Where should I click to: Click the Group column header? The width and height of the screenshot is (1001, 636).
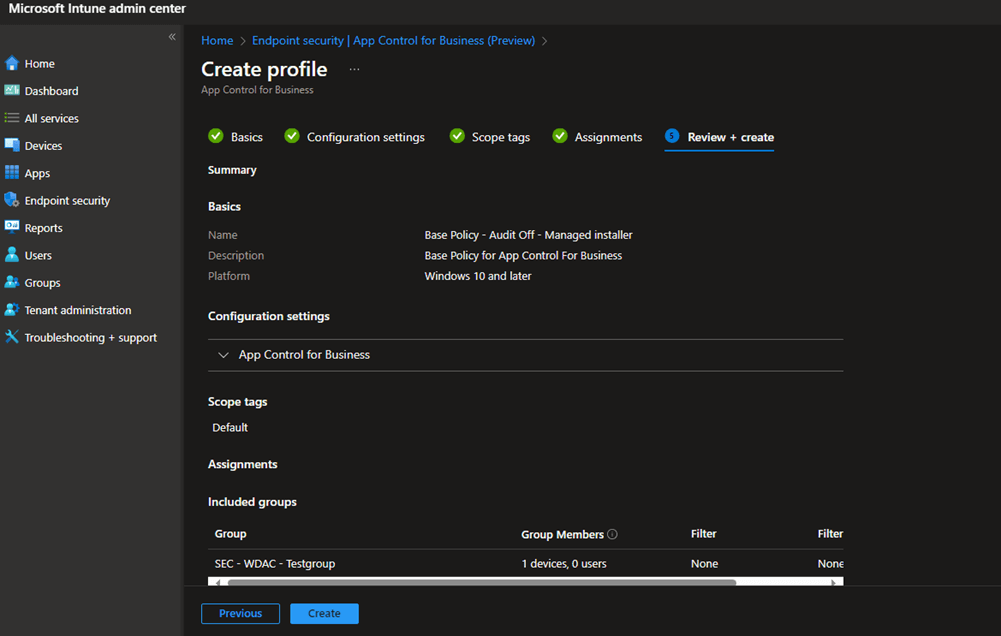pyautogui.click(x=230, y=534)
